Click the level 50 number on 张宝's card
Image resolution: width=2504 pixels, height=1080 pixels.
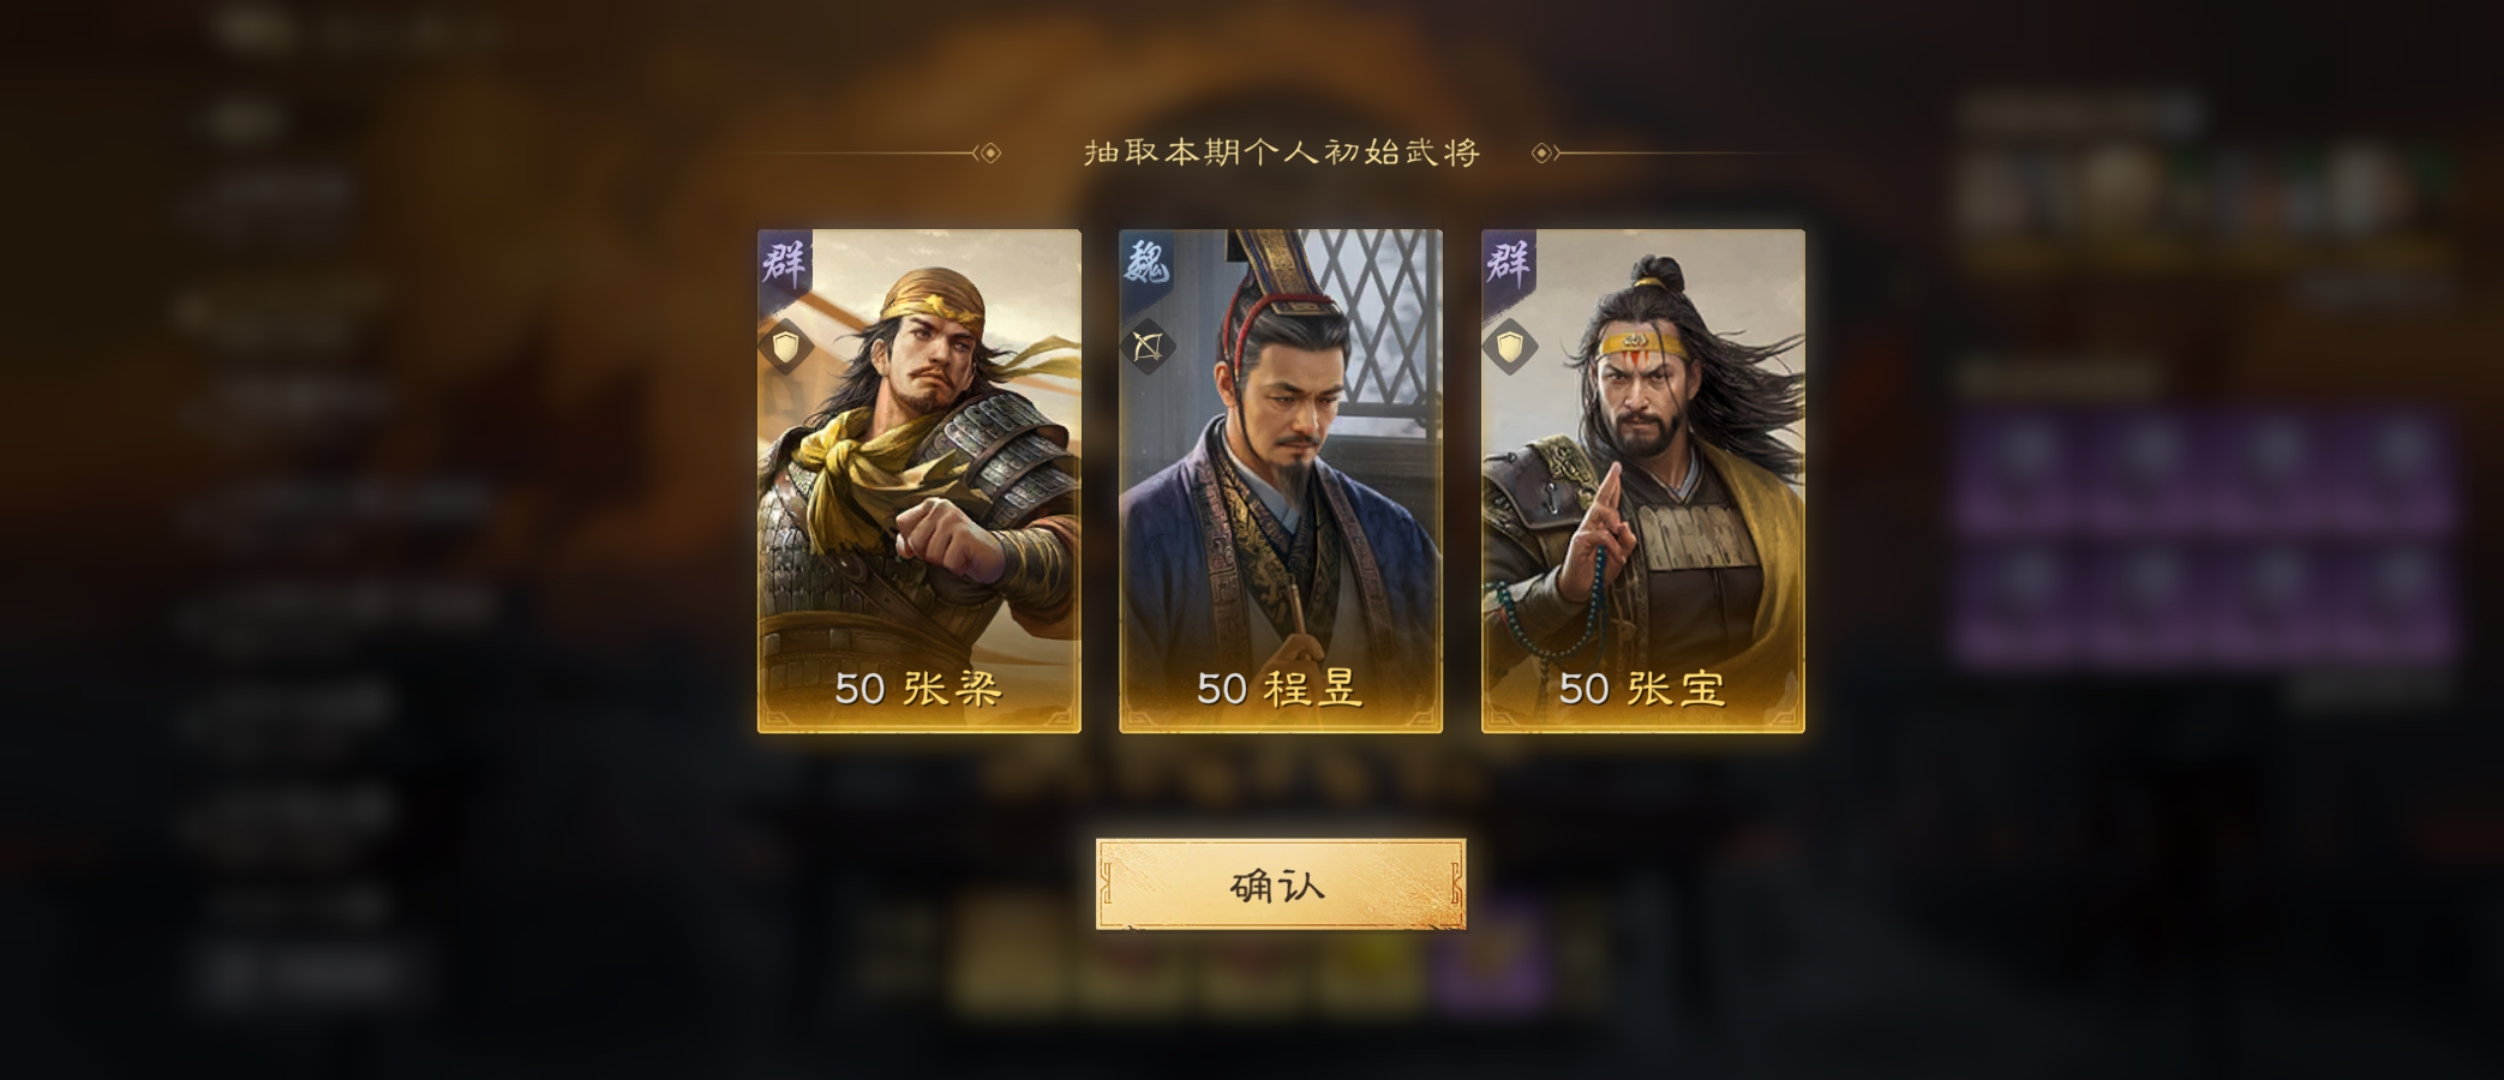pyautogui.click(x=1584, y=689)
